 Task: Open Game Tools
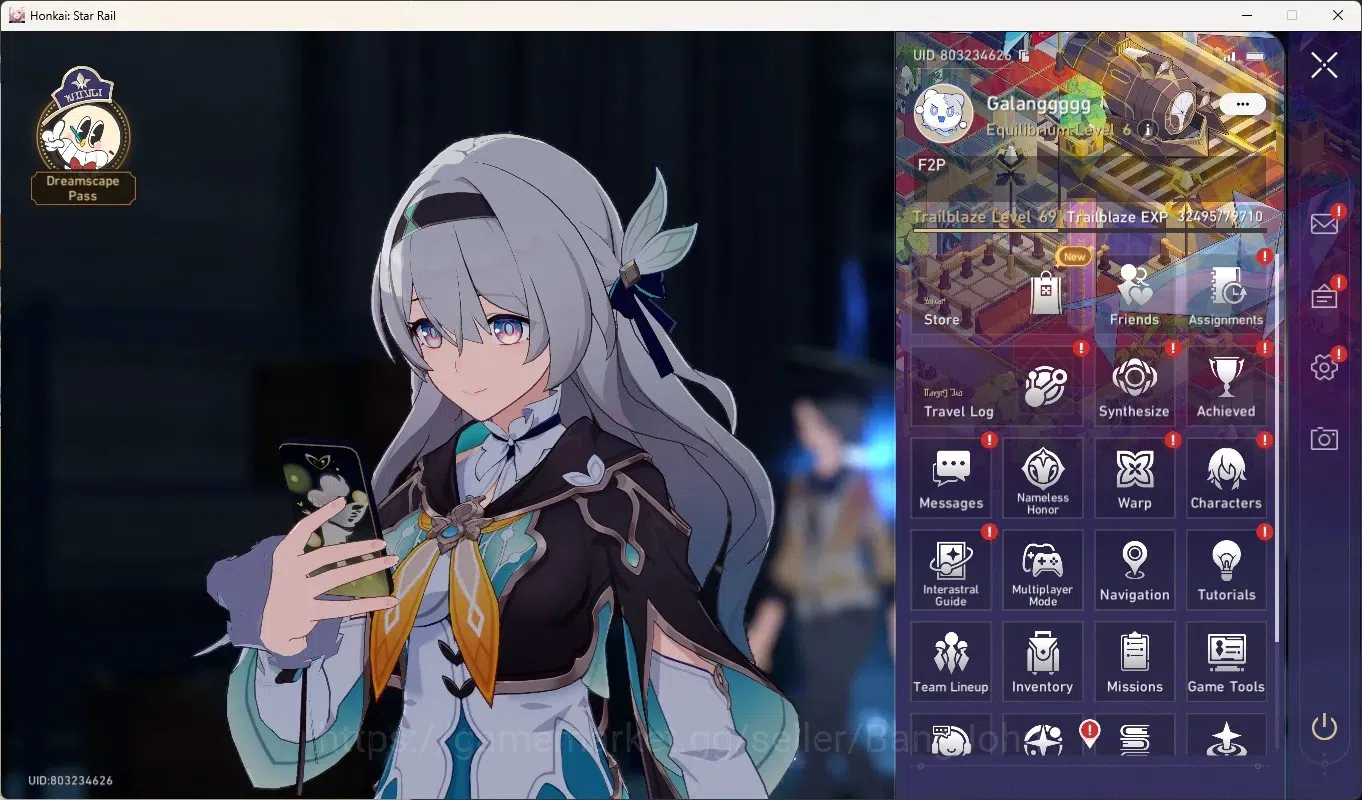pos(1226,662)
